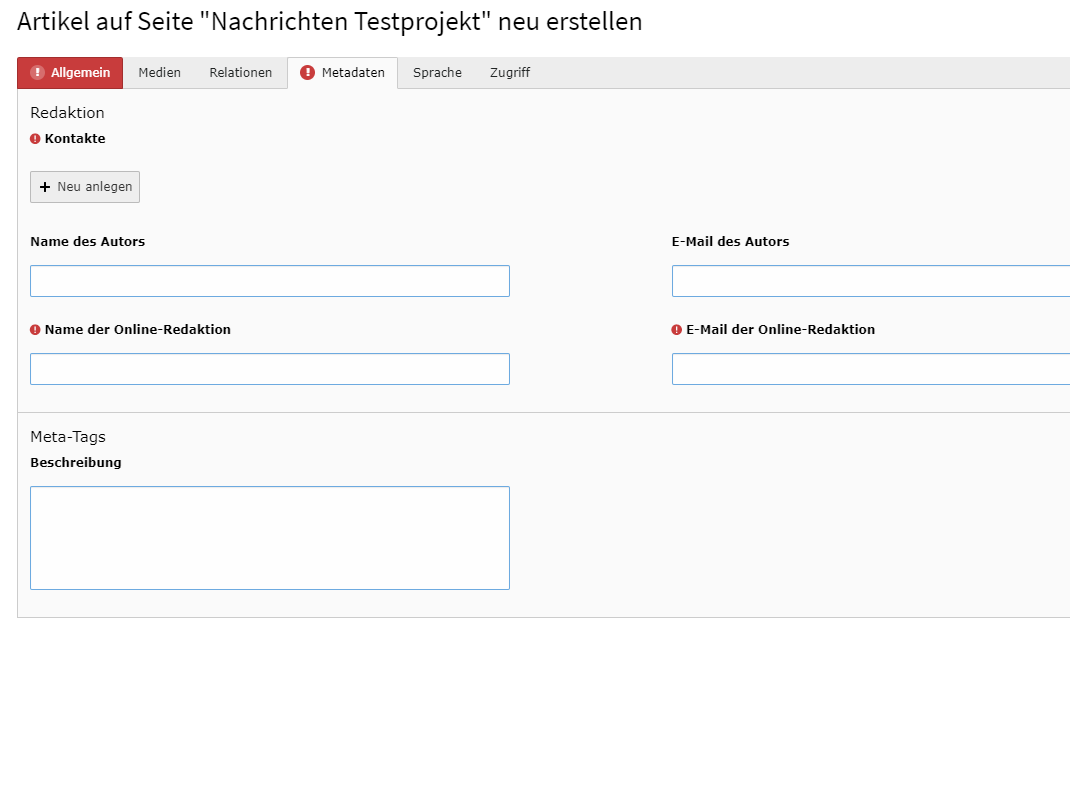Click the Meta-Tags section heading

pyautogui.click(x=68, y=437)
